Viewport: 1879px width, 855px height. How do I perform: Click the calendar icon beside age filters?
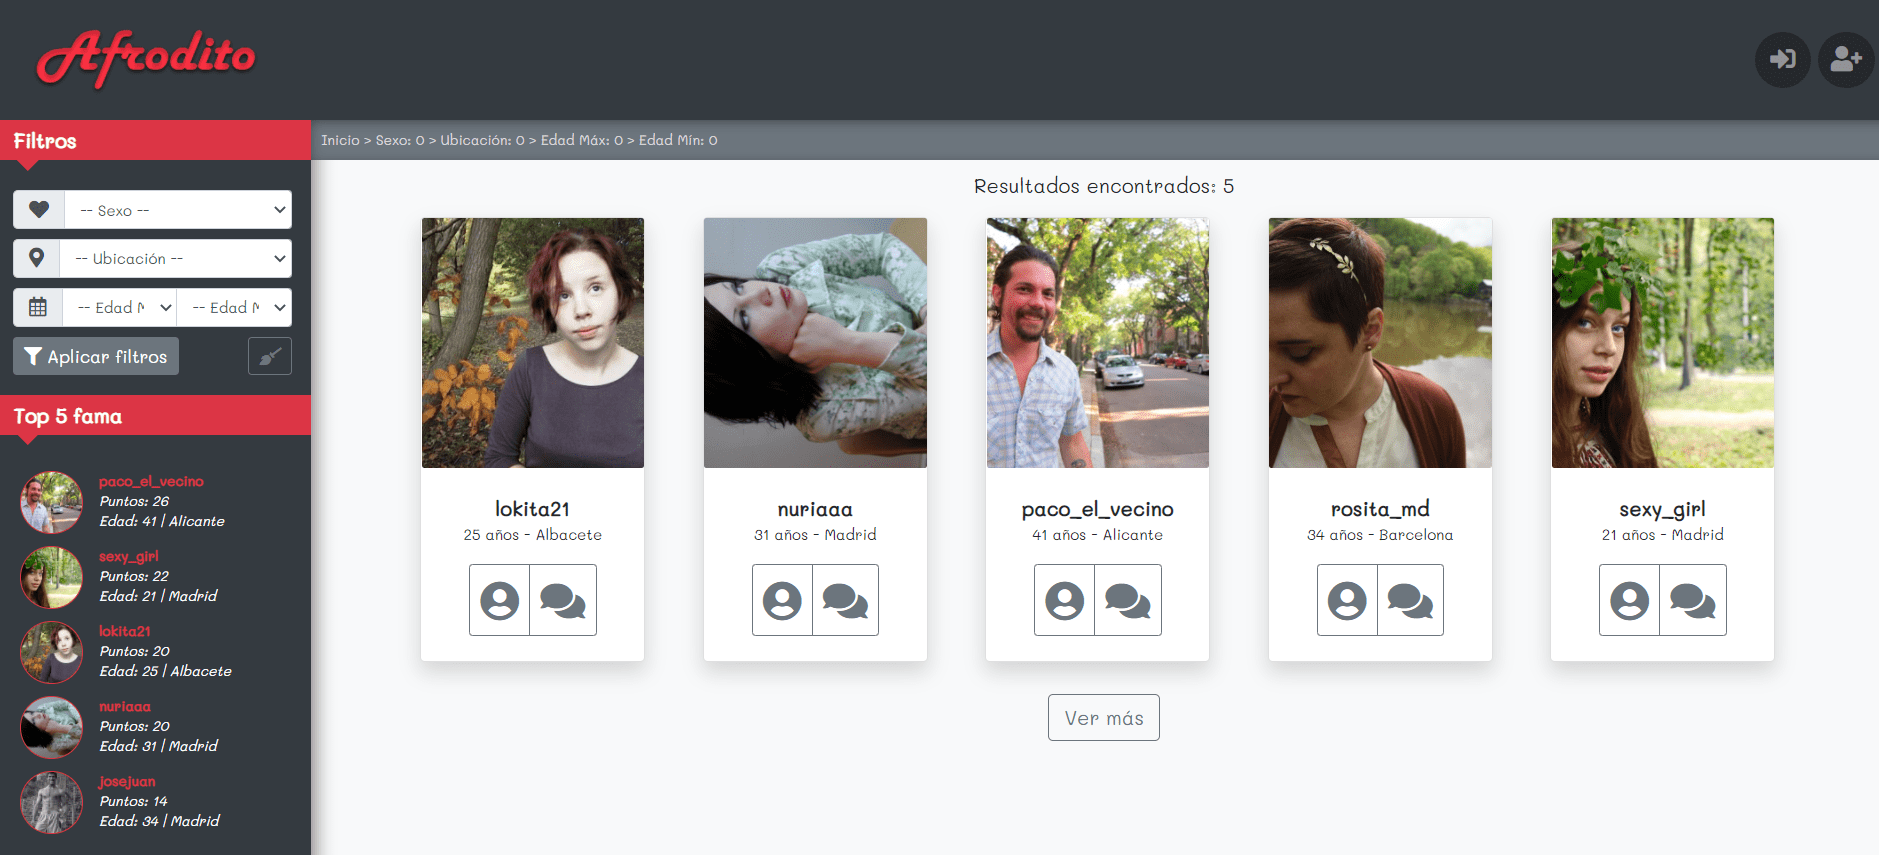coord(38,307)
